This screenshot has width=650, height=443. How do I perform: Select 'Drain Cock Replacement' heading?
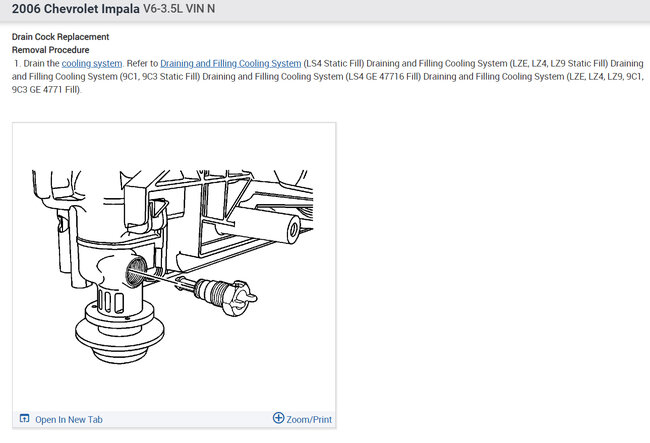(x=61, y=37)
